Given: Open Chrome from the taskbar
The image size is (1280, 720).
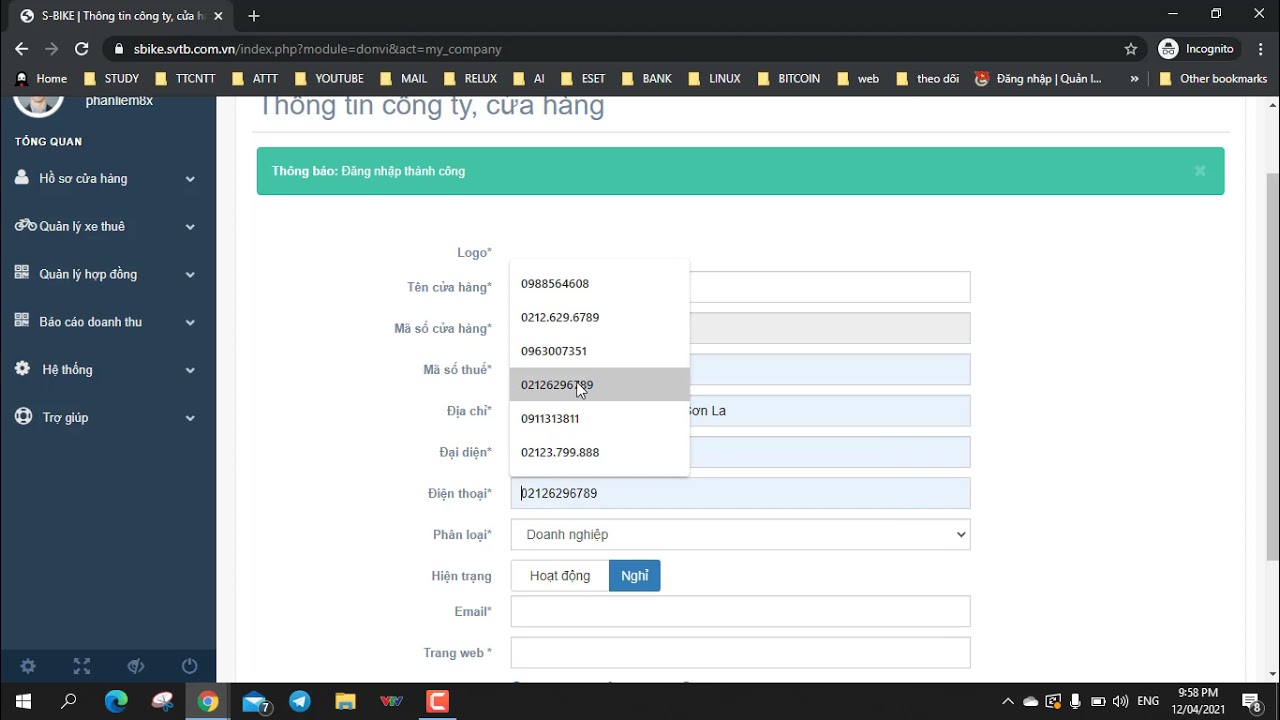Looking at the screenshot, I should click(x=208, y=701).
